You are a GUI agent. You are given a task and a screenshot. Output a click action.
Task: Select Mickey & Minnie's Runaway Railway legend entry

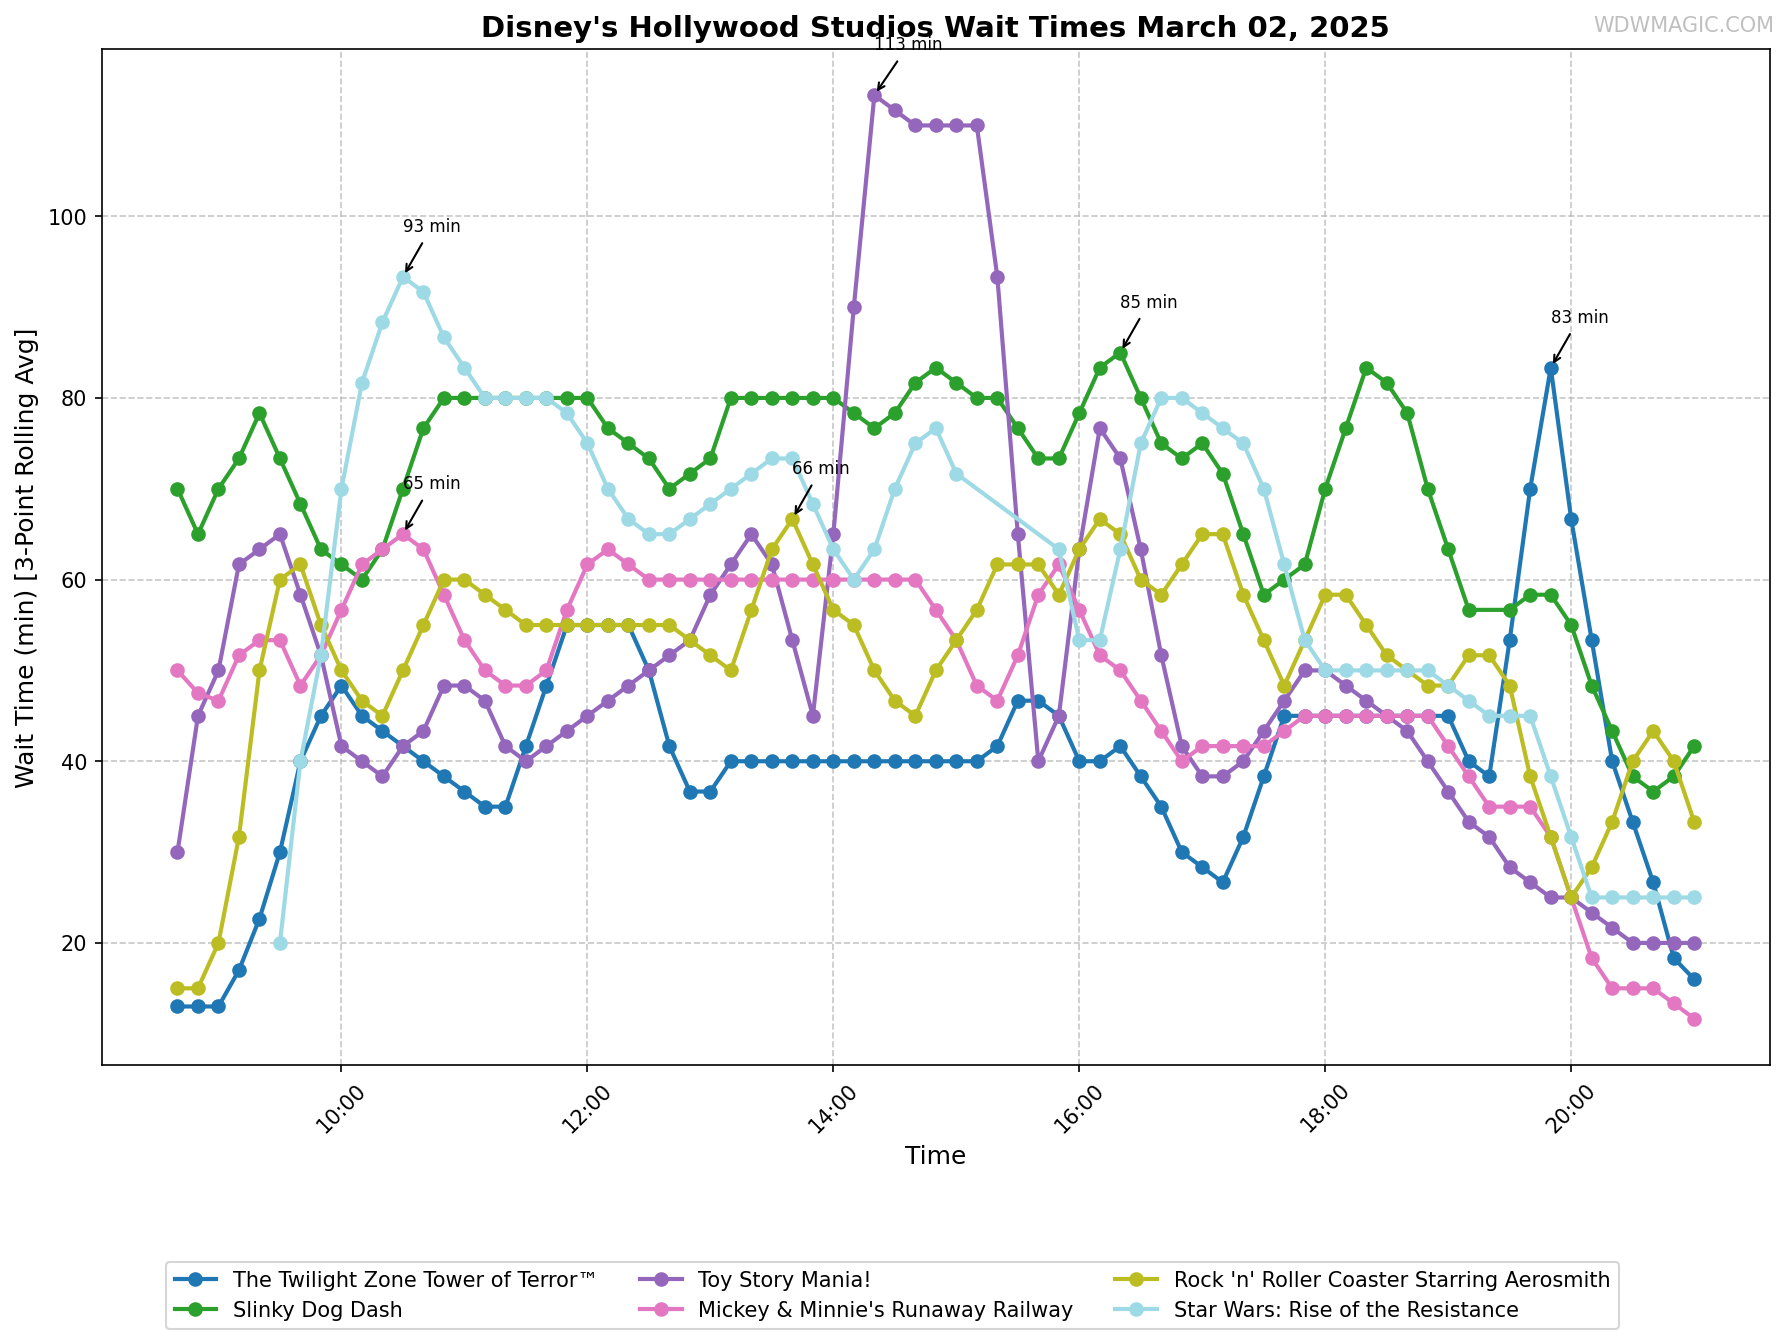856,1310
